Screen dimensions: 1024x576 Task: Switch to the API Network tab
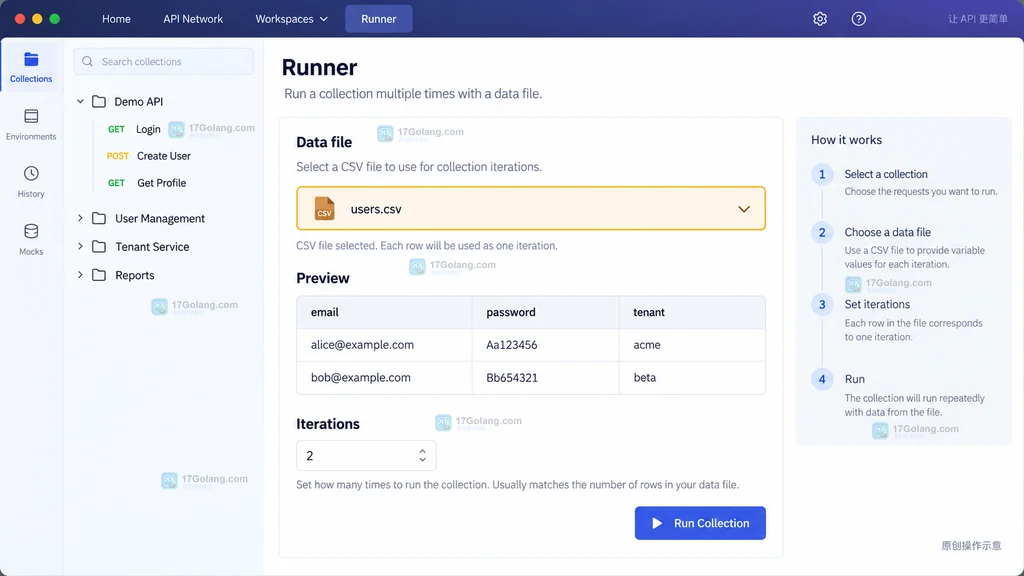[193, 19]
